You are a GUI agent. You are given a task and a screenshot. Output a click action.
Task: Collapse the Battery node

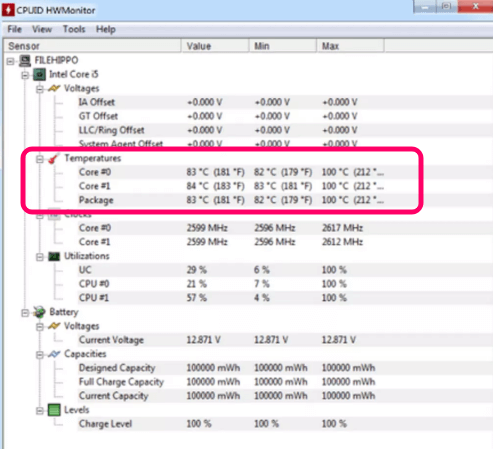pos(25,313)
